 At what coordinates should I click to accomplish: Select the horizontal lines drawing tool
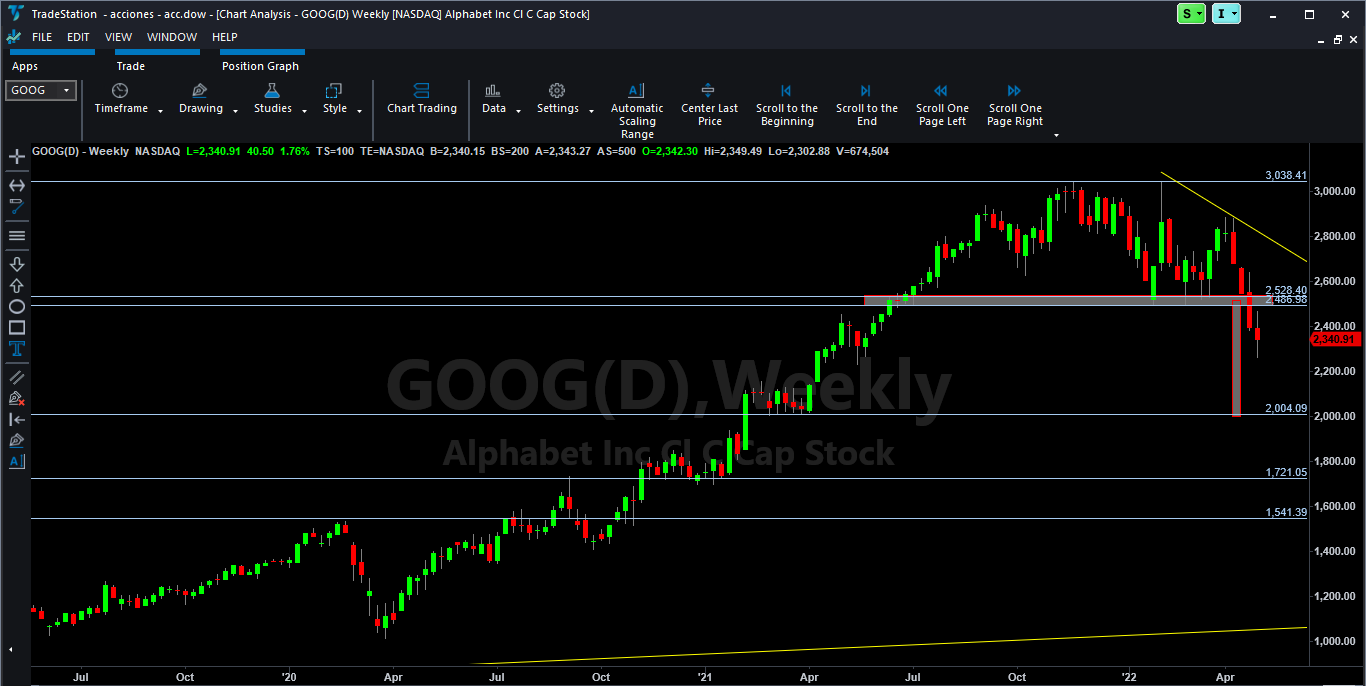(x=17, y=236)
